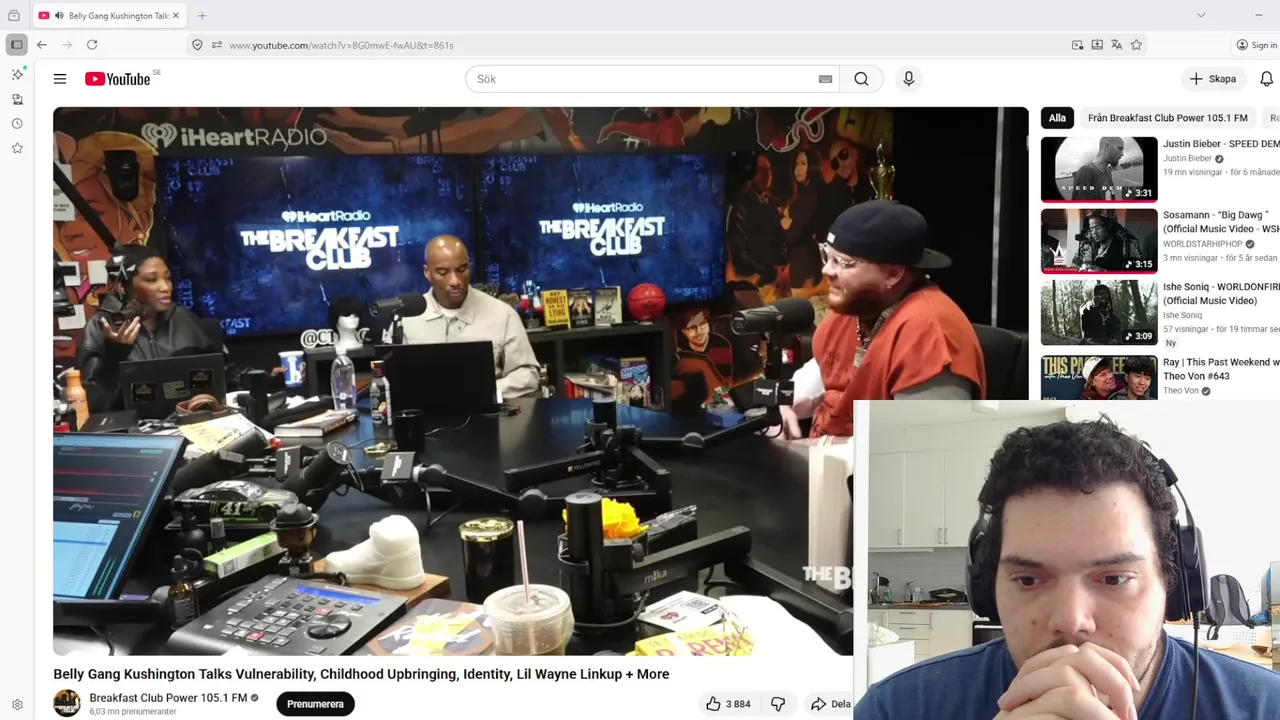Open Sosamann Big Dawg video title
This screenshot has width=1280, height=720.
[1221, 222]
